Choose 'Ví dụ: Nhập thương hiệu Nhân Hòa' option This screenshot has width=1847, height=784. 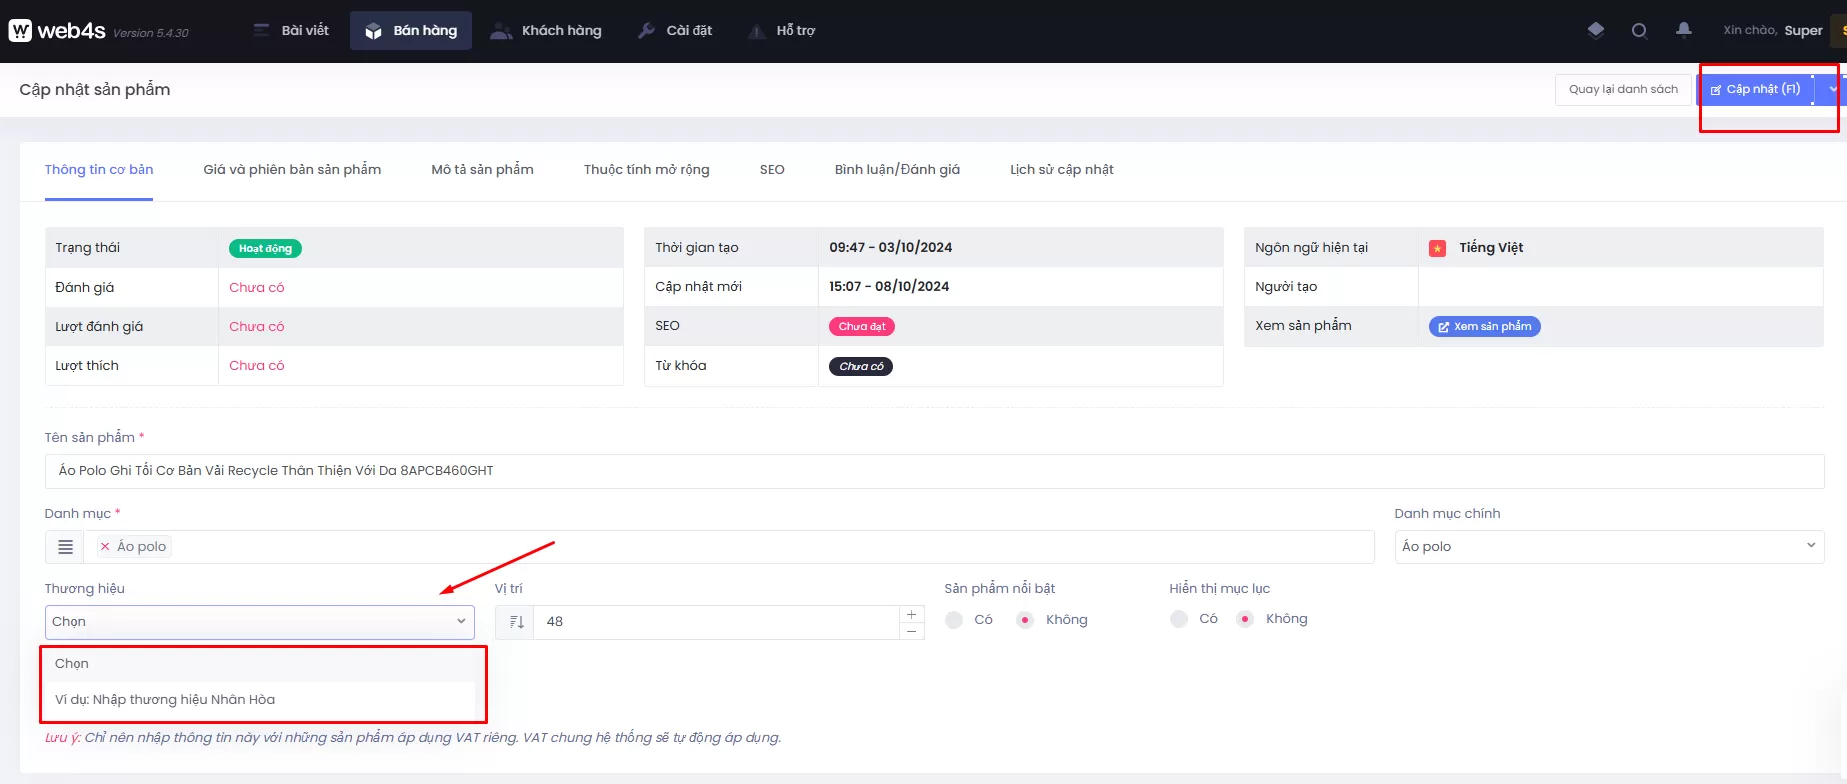[x=165, y=700]
